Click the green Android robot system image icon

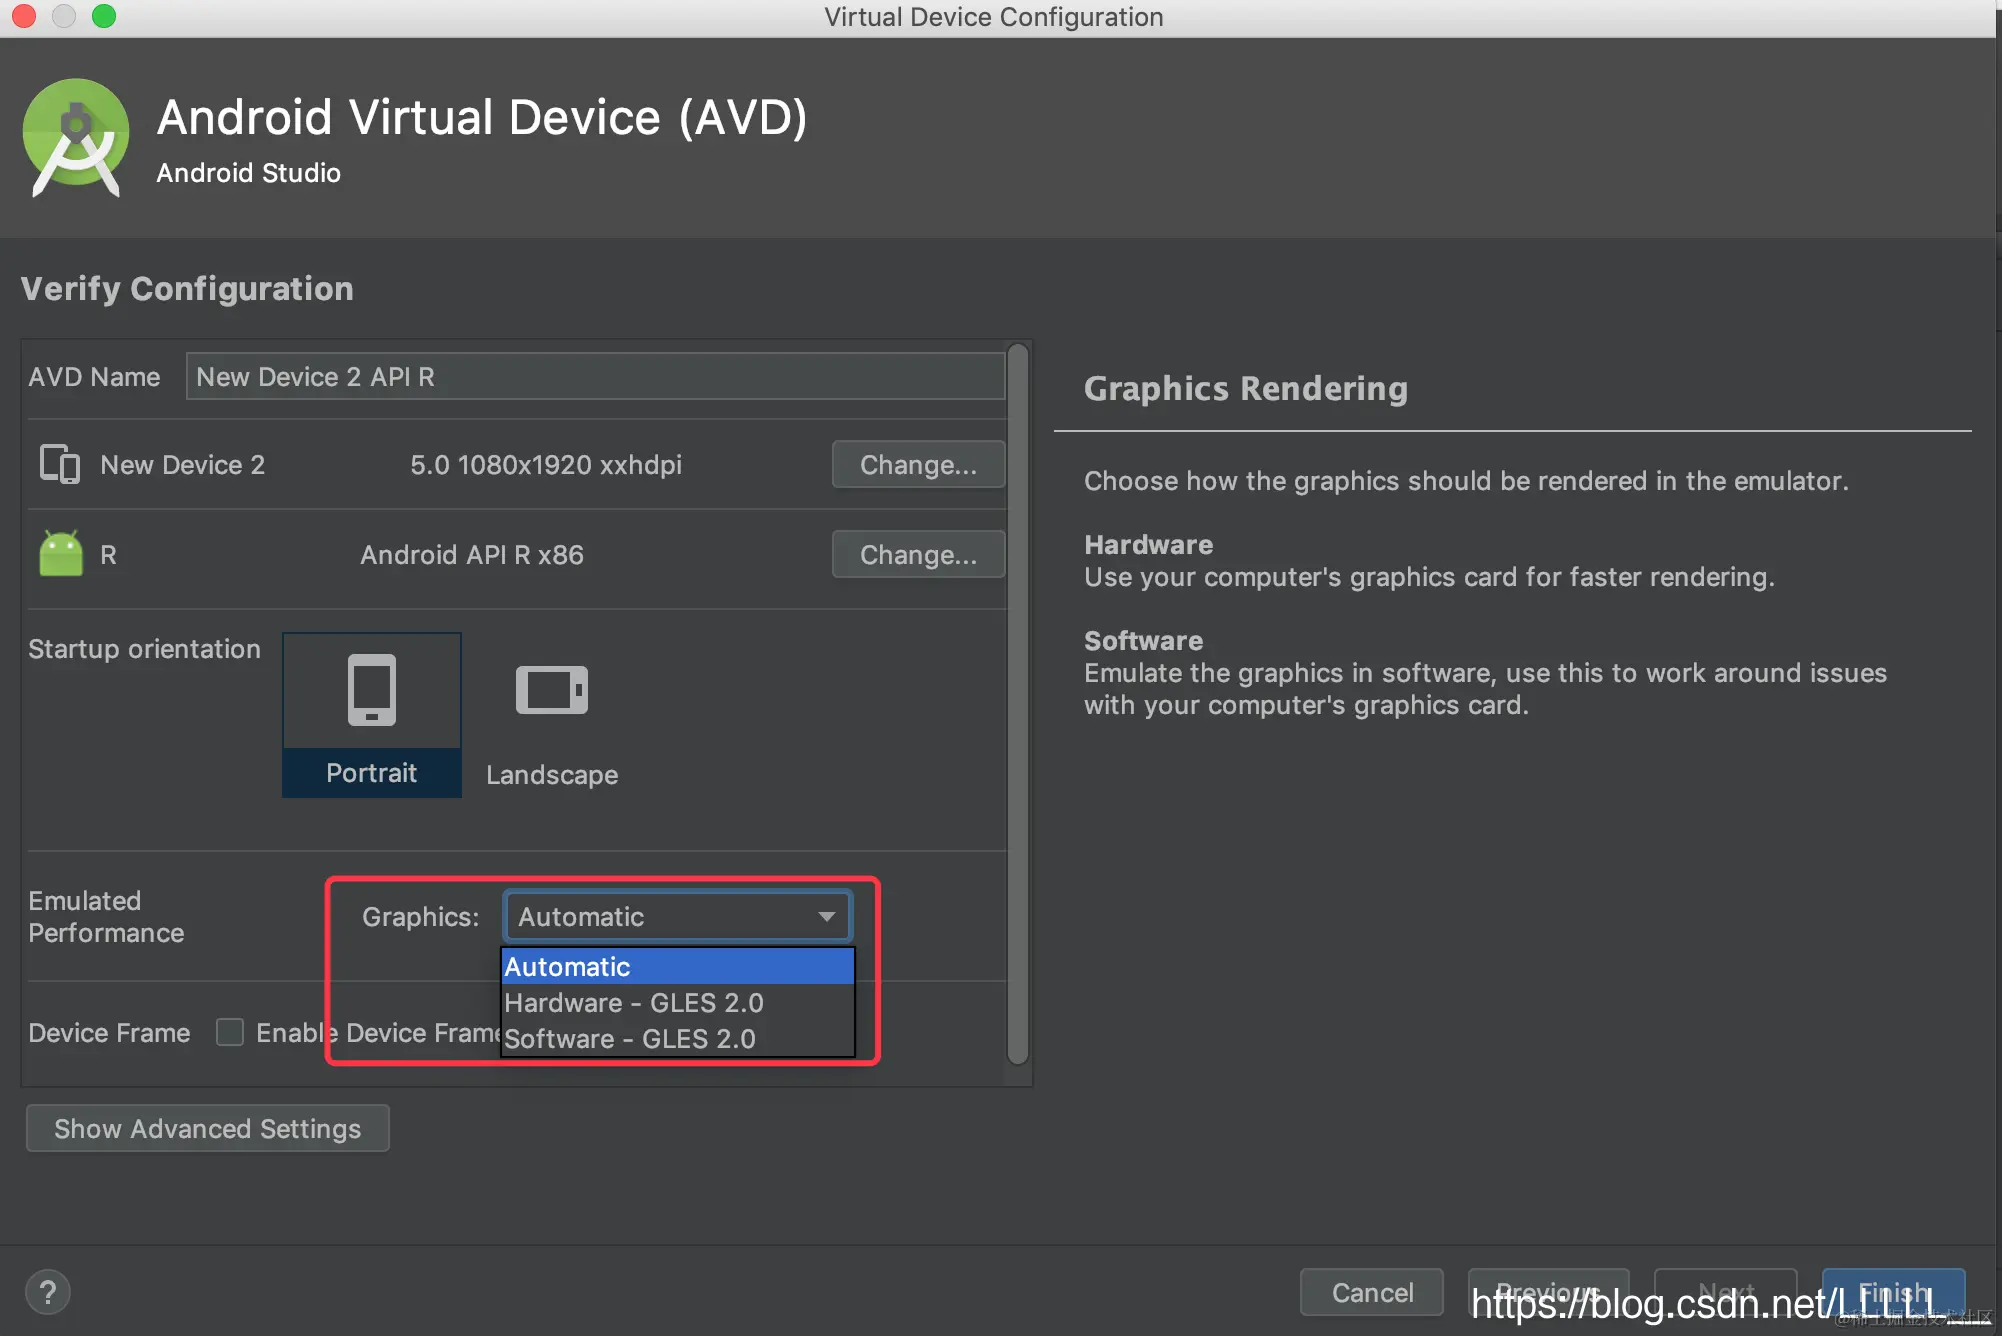pyautogui.click(x=61, y=554)
